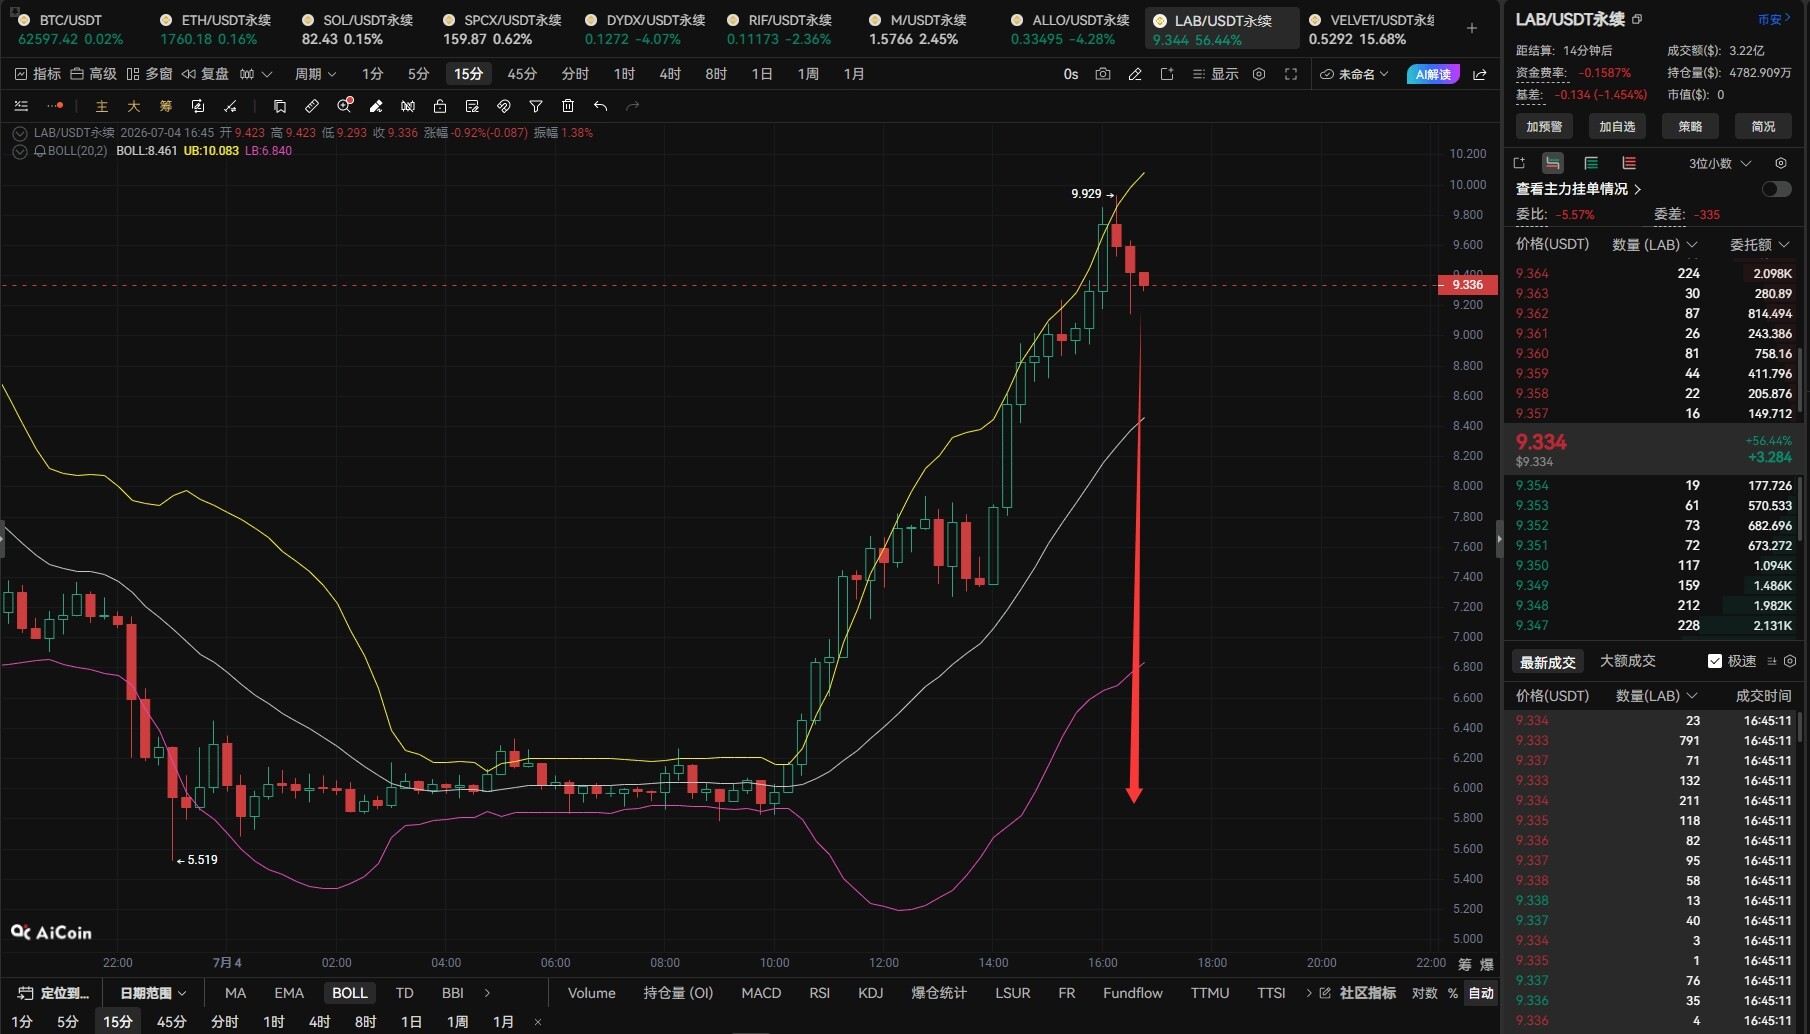Click left panel collapse handle on chart edge
Screen dimensions: 1810x1034
point(3,538)
